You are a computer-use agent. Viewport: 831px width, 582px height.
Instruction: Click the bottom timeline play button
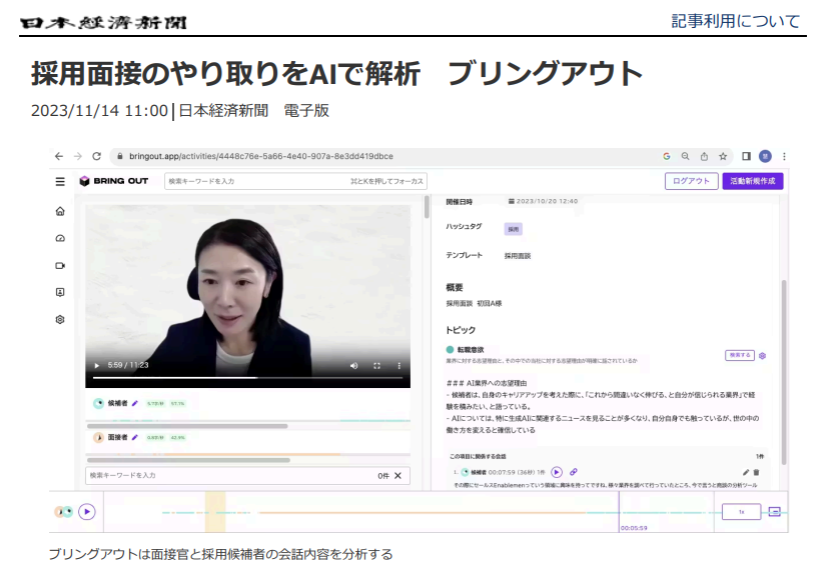pos(87,512)
